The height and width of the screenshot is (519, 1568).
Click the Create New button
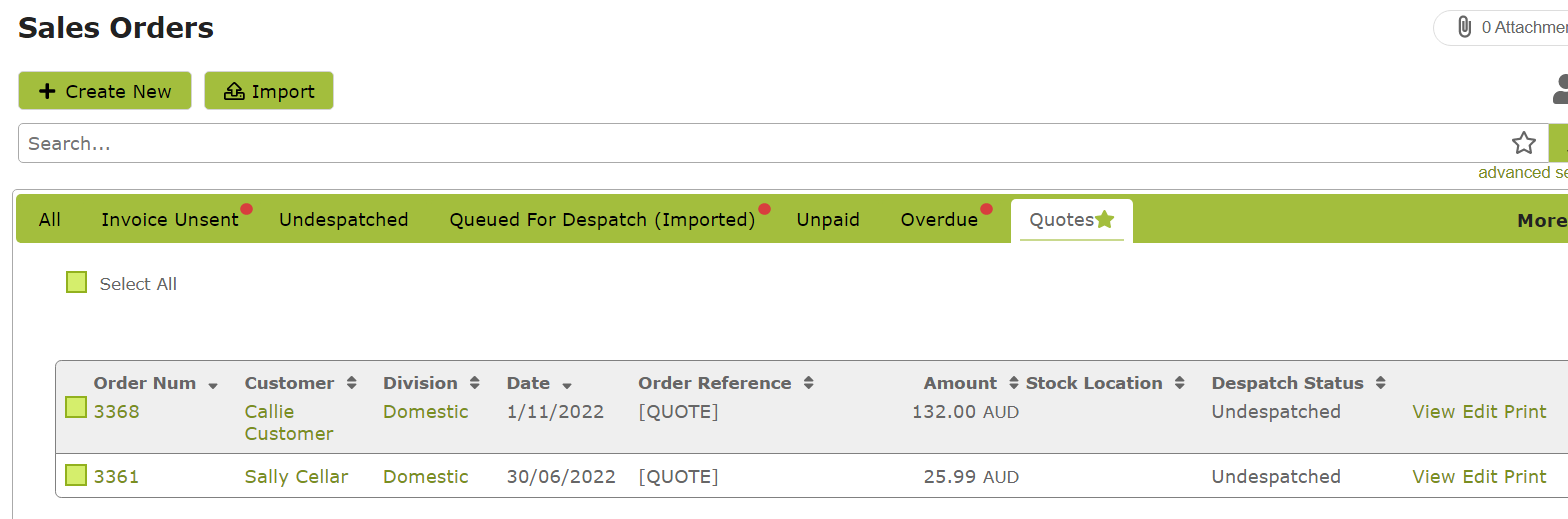(x=105, y=91)
